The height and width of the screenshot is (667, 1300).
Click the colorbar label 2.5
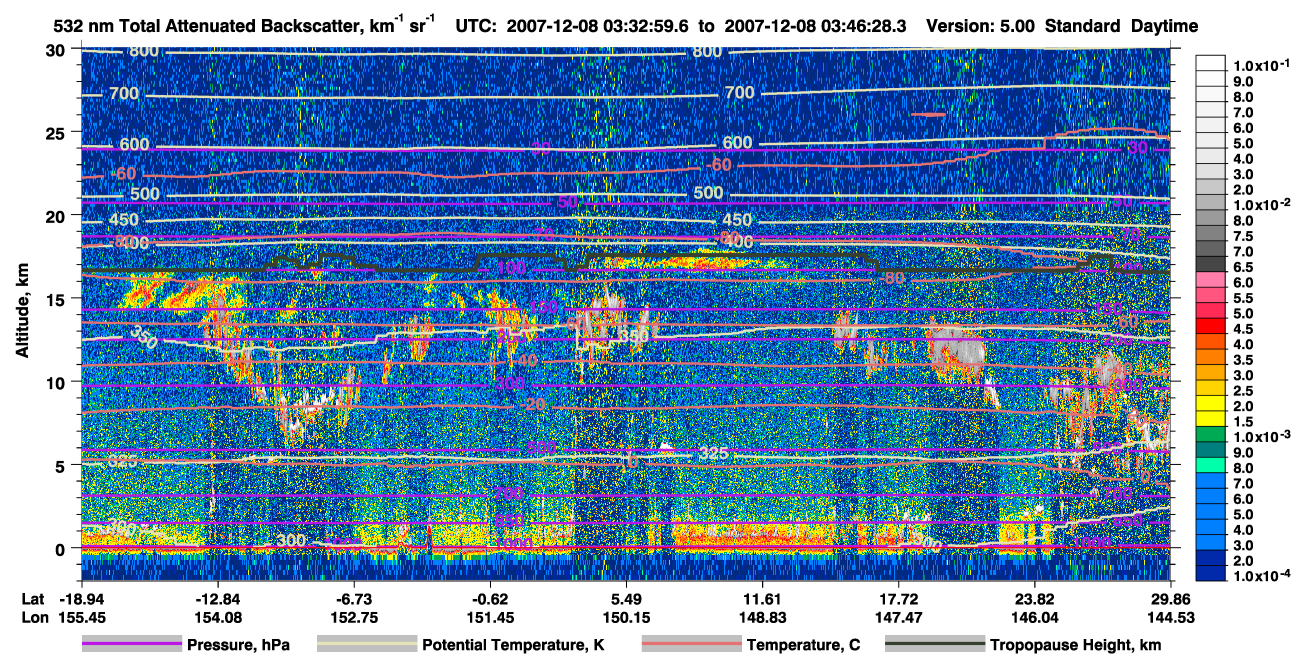point(1244,390)
